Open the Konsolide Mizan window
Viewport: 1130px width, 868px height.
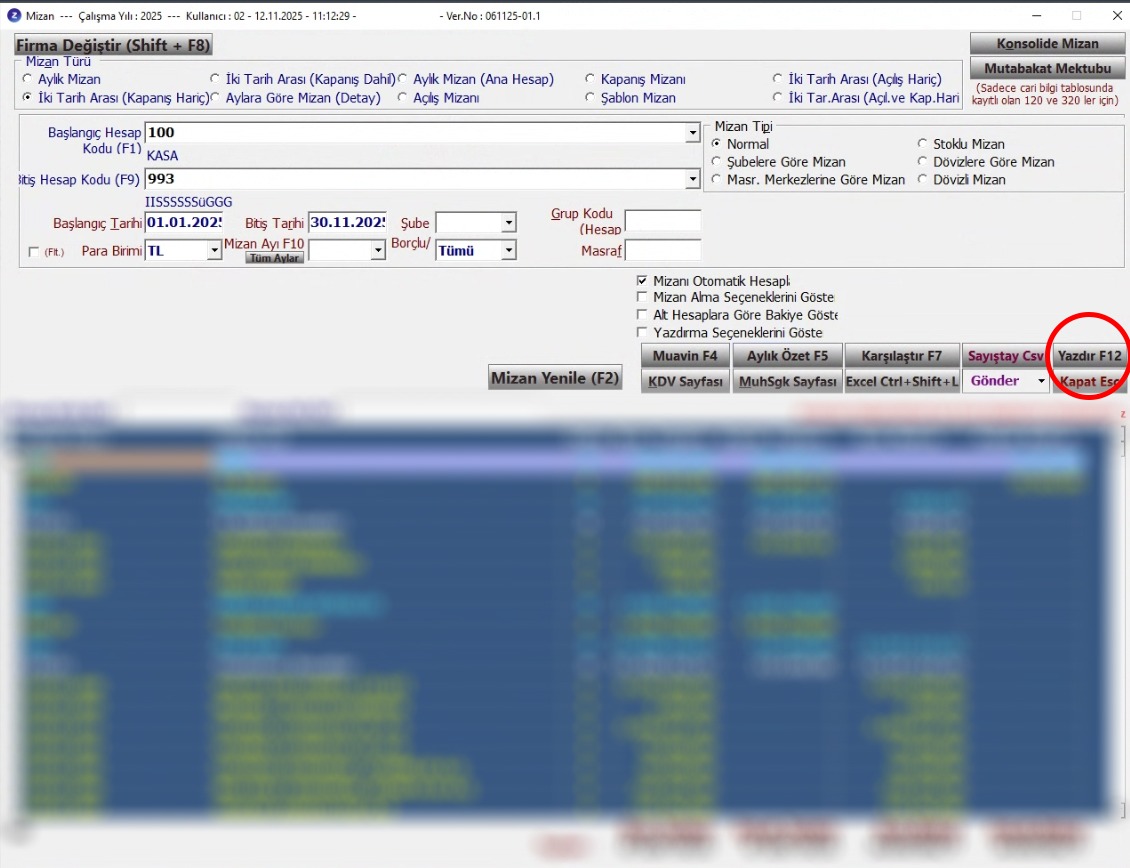coord(1047,44)
